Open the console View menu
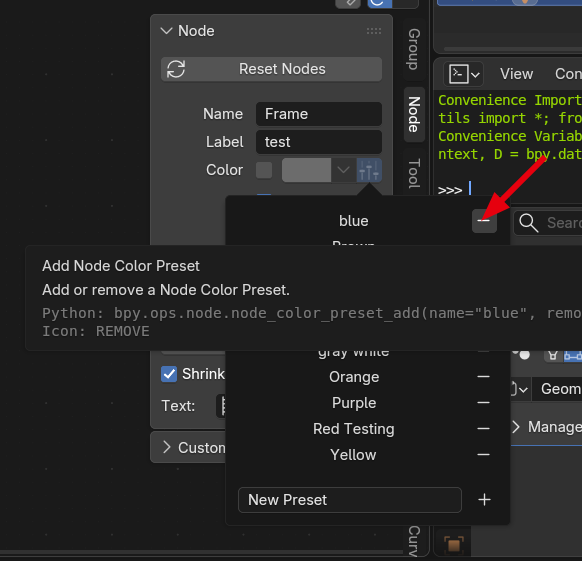This screenshot has height=561, width=582. (x=516, y=74)
